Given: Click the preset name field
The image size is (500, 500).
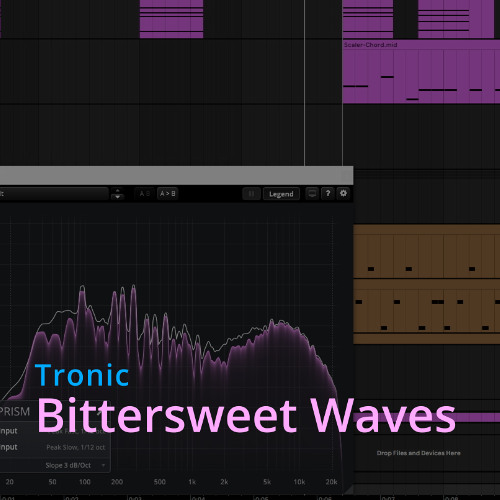Looking at the screenshot, I should [x=54, y=194].
